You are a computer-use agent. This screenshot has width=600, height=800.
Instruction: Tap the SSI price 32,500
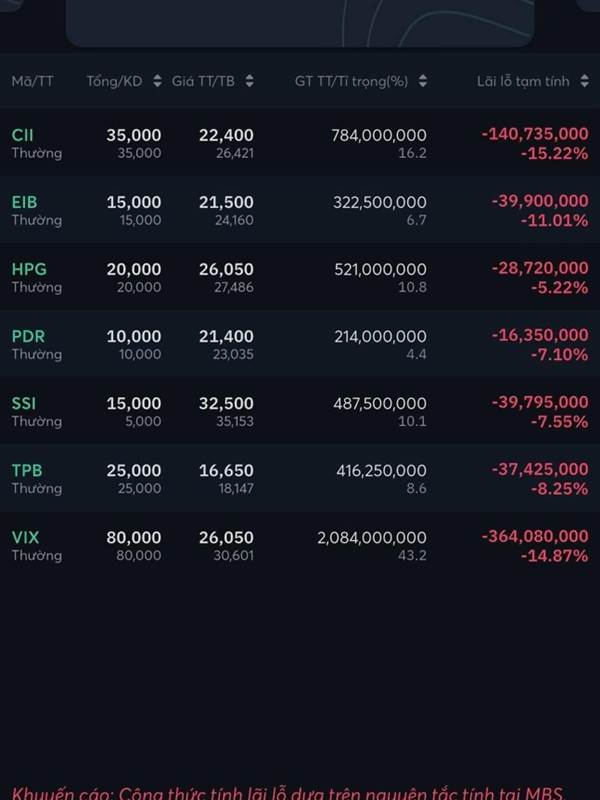tap(226, 403)
